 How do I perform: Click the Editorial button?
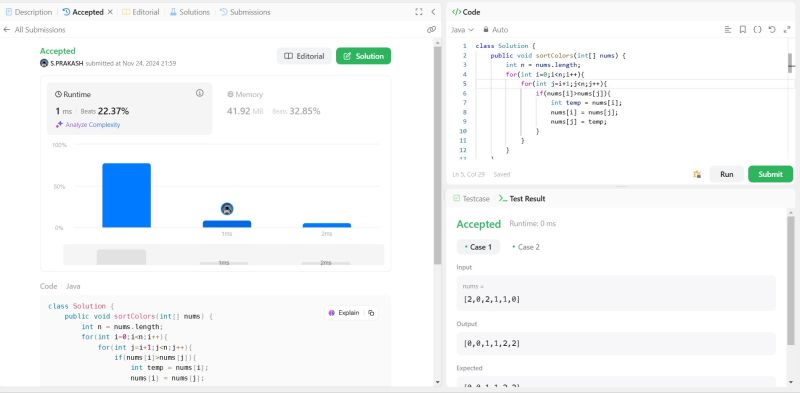pyautogui.click(x=304, y=56)
